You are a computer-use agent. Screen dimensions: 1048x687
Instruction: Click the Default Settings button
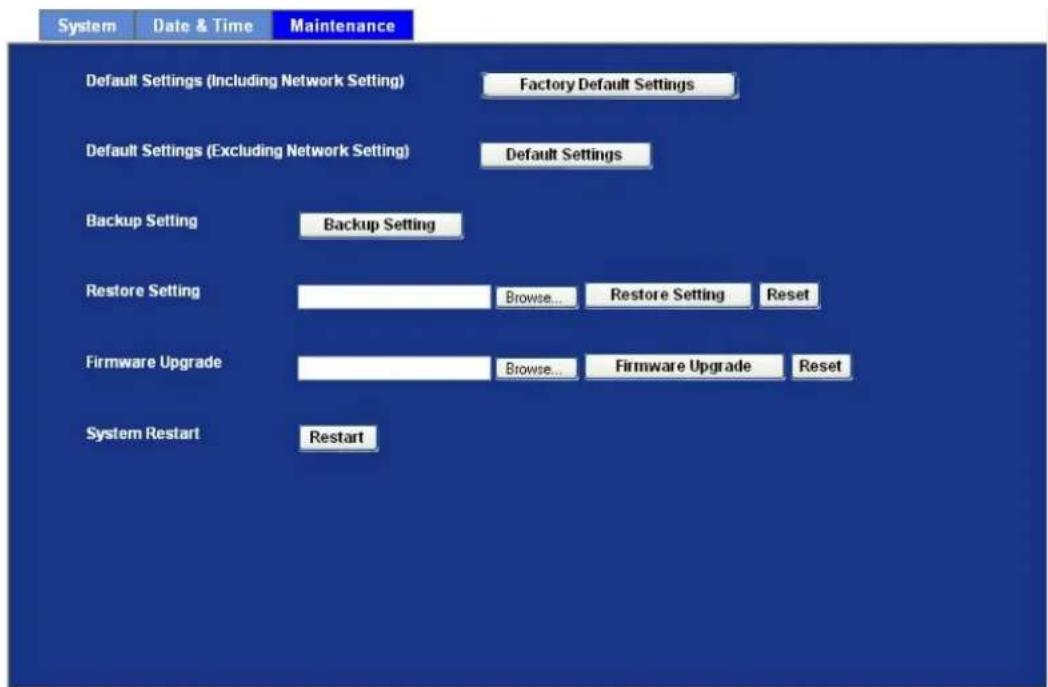coord(565,155)
